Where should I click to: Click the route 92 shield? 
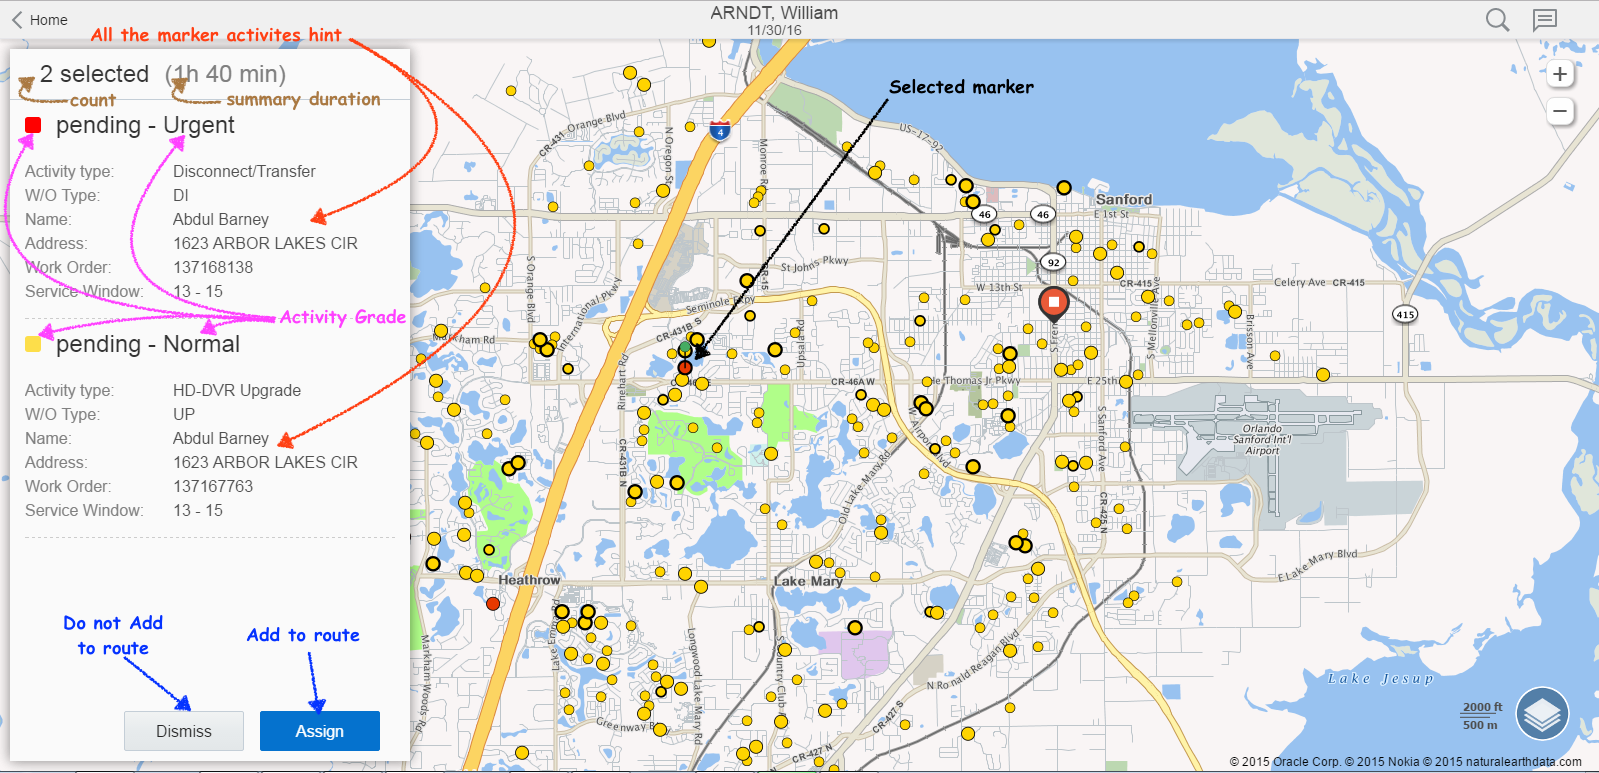[x=1053, y=262]
